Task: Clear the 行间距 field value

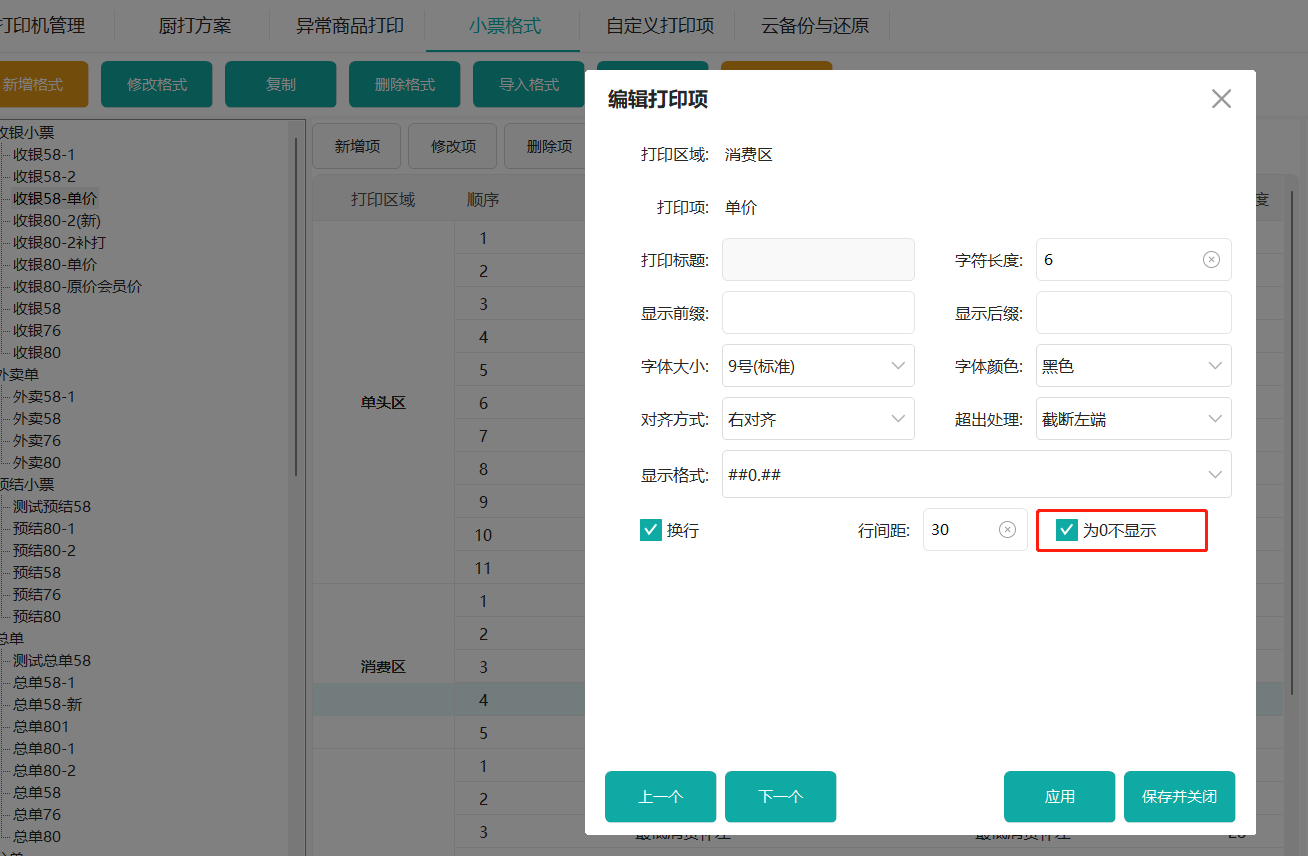Action: (1007, 530)
